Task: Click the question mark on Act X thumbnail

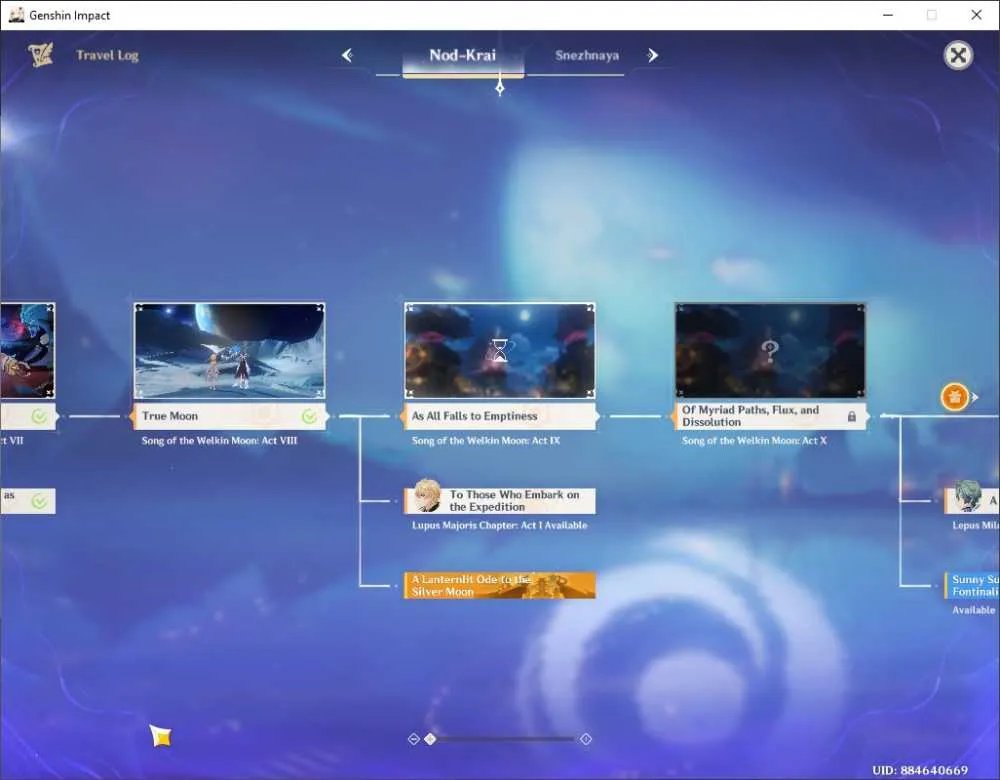Action: 770,351
